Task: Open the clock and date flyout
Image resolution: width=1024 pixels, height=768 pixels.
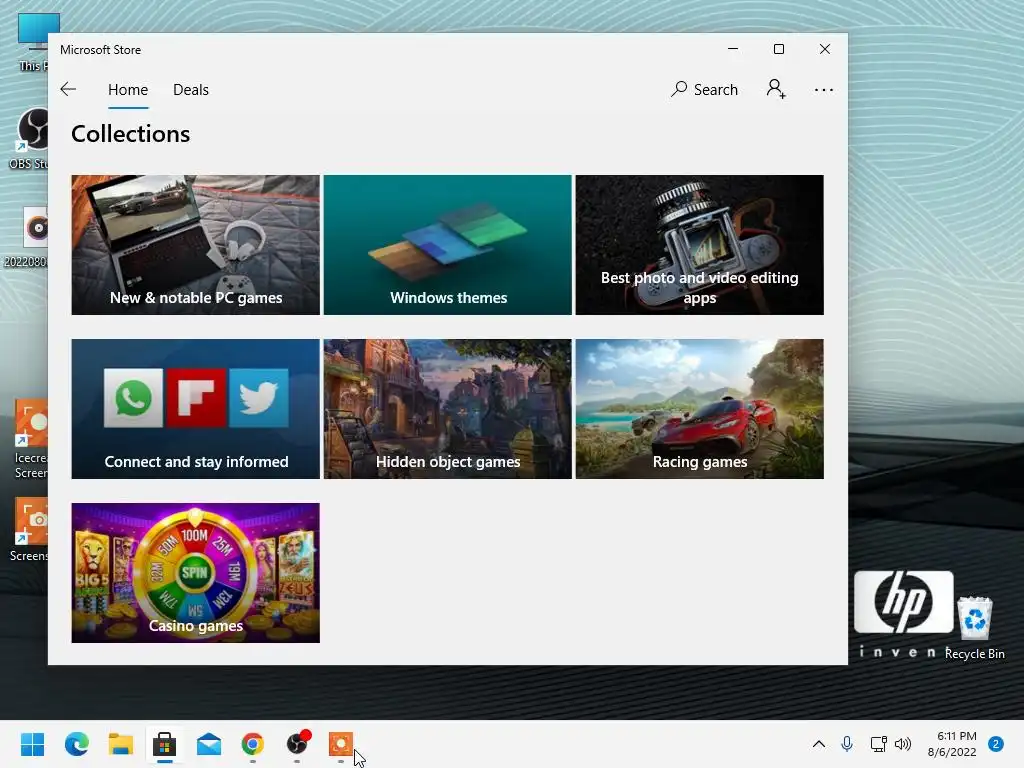Action: click(x=952, y=744)
